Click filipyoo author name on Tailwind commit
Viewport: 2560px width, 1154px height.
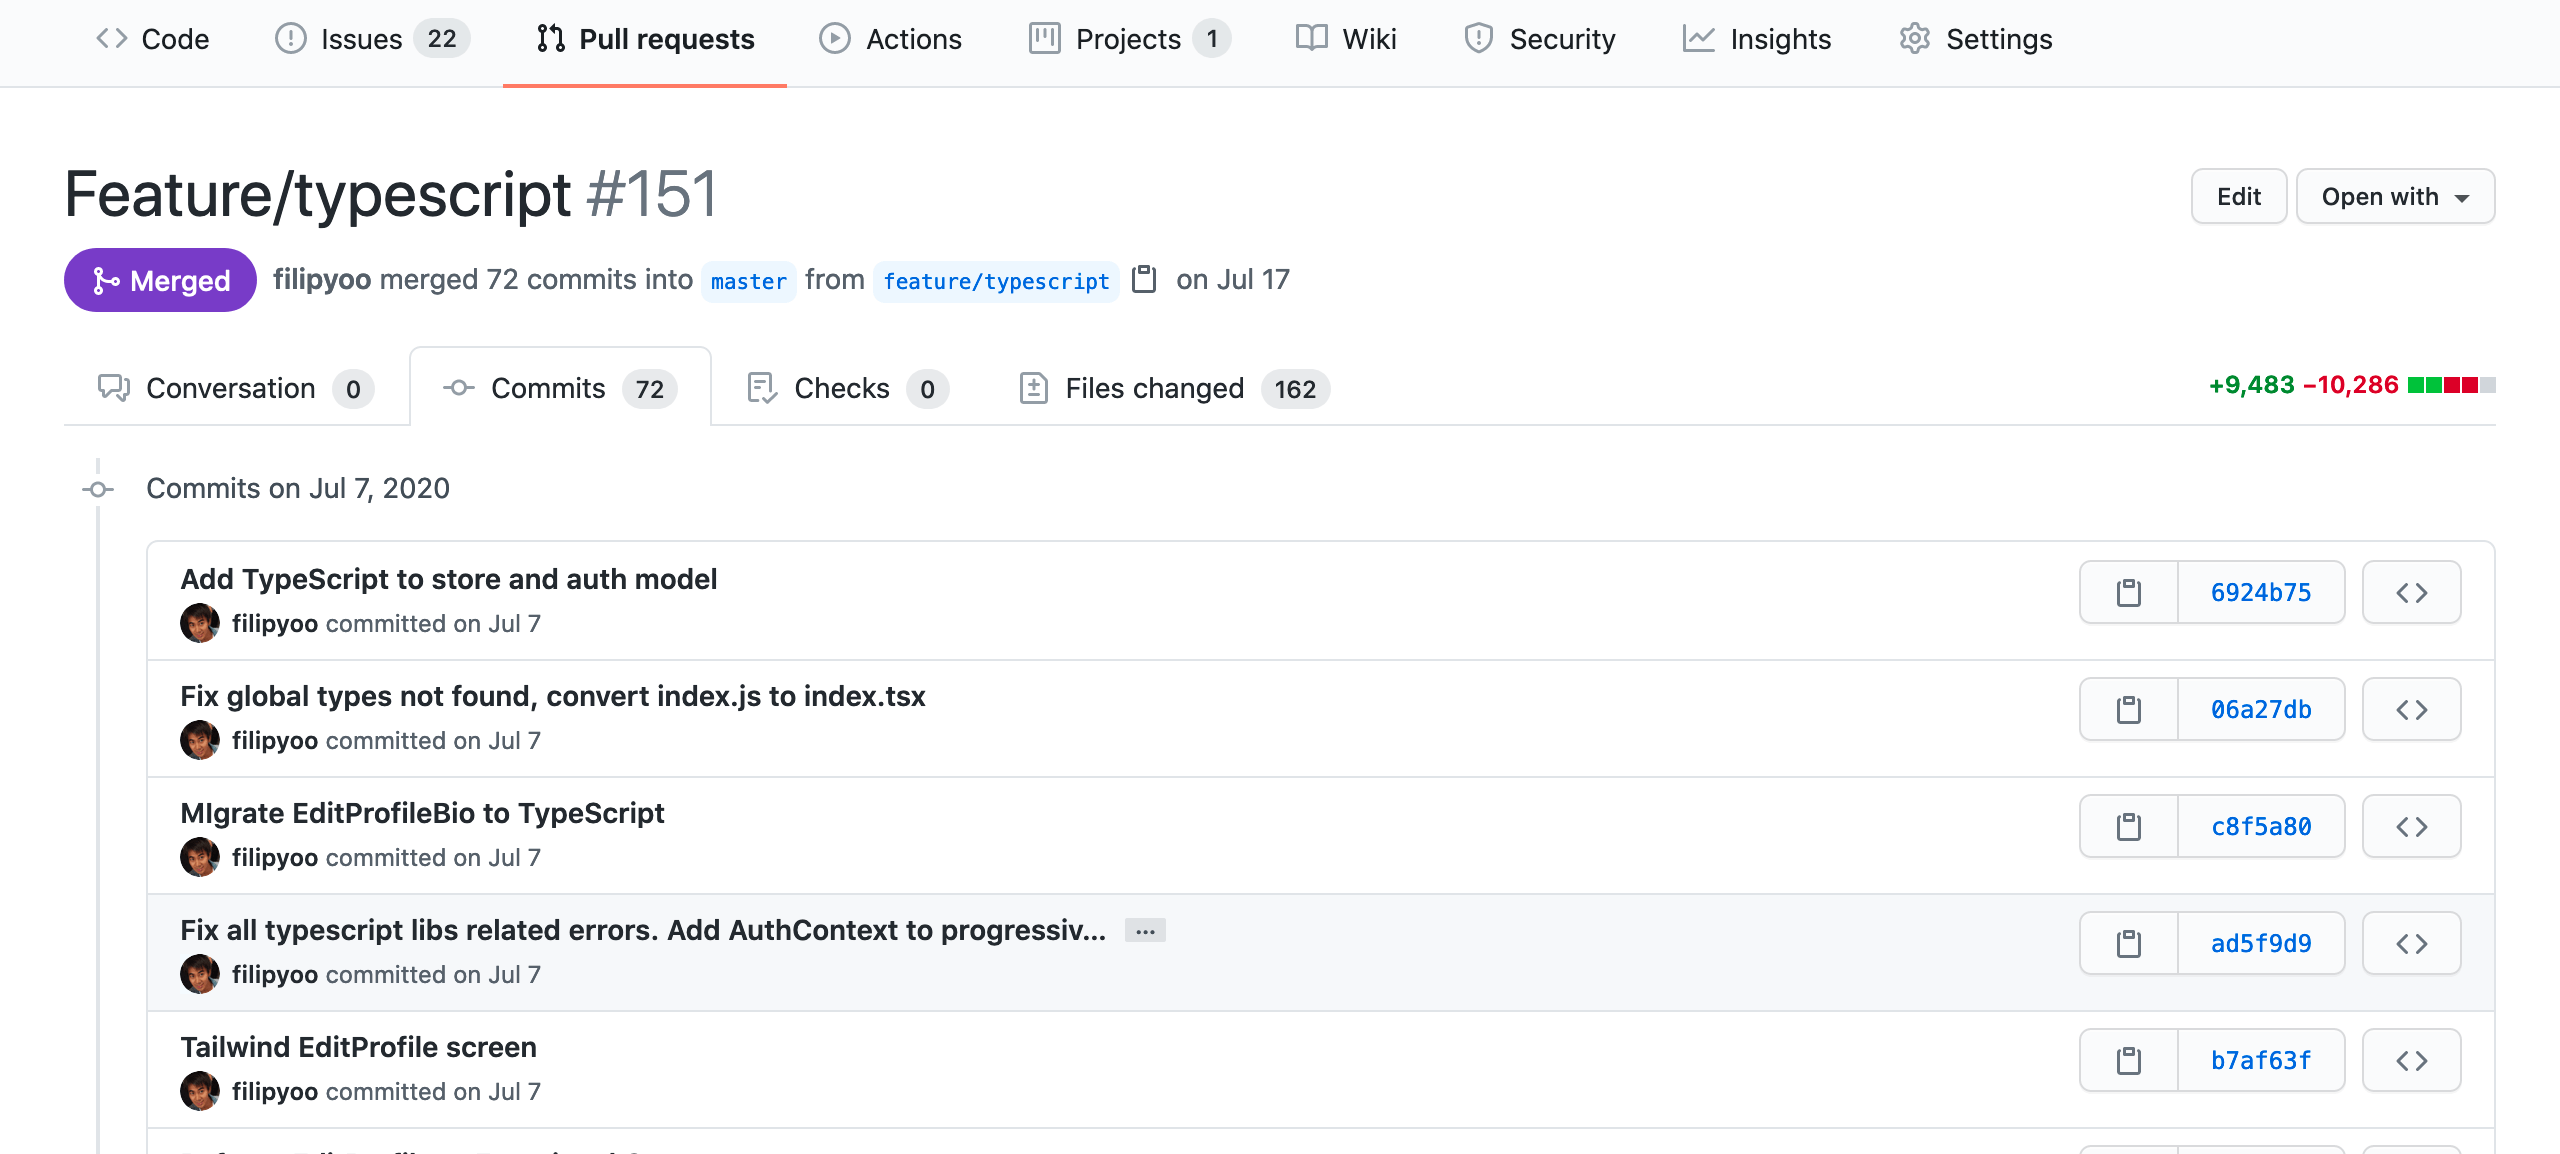click(275, 1091)
